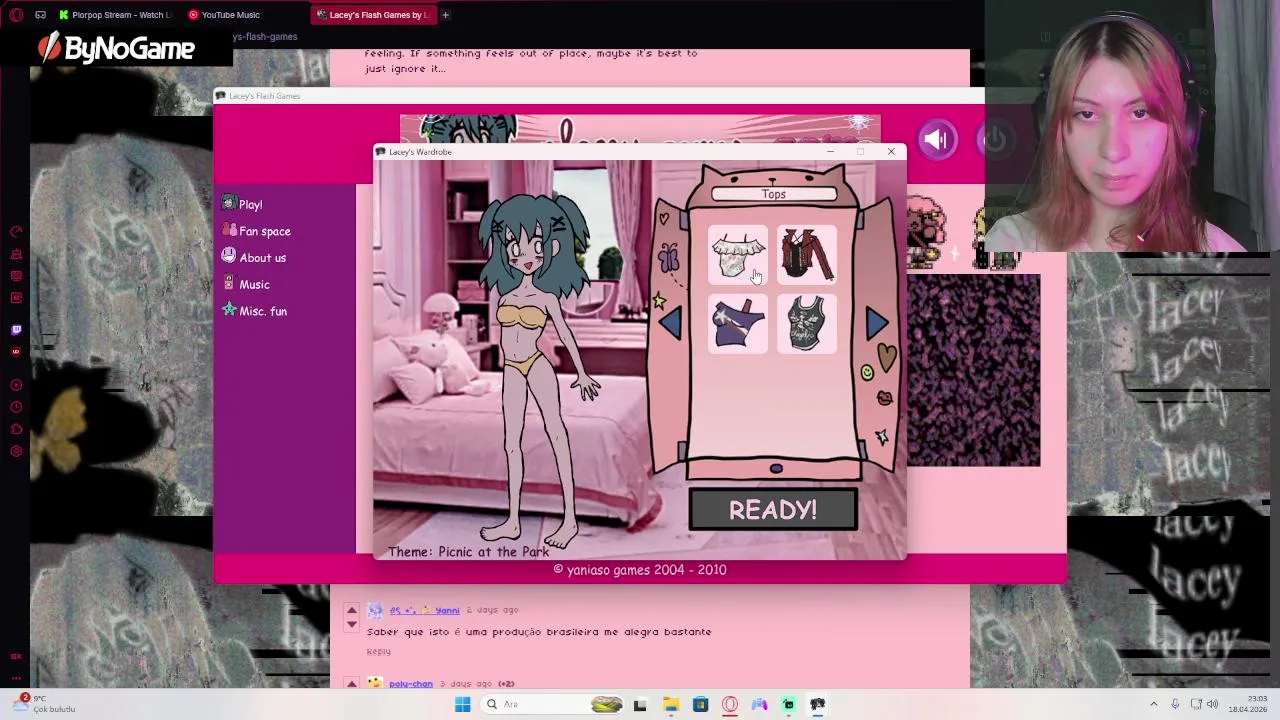Close the Lacey's Wardrobe window
The width and height of the screenshot is (1280, 720).
click(891, 152)
